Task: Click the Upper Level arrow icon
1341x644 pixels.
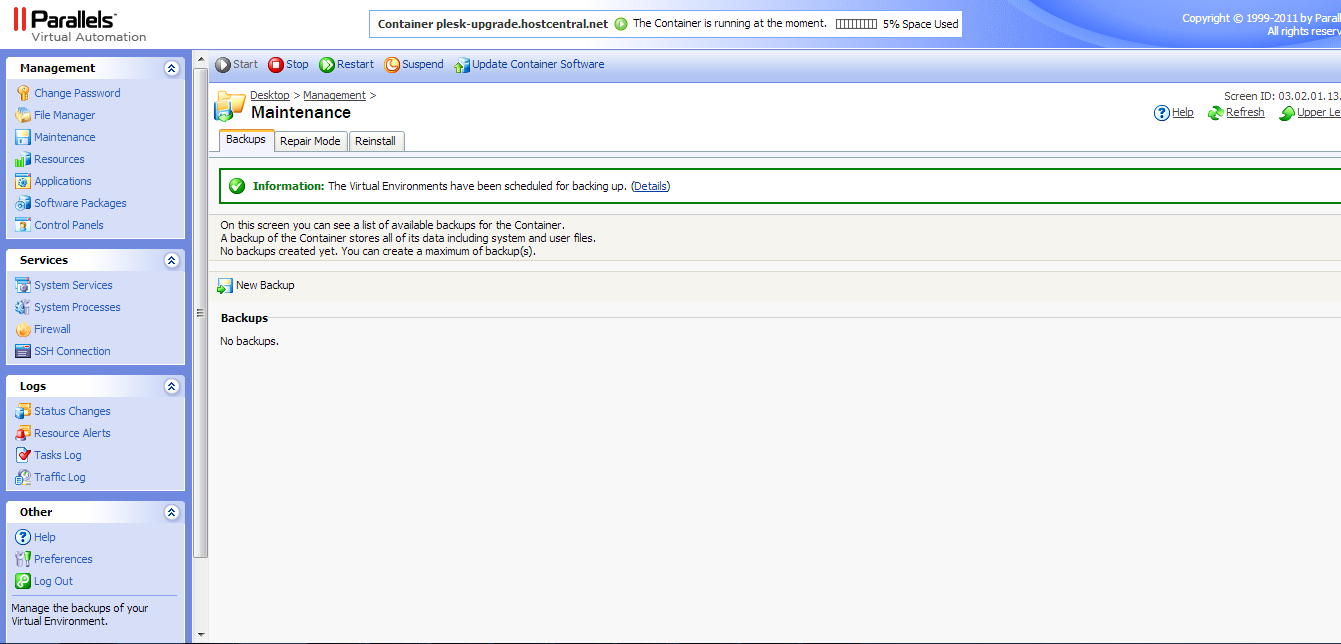Action: click(1287, 113)
